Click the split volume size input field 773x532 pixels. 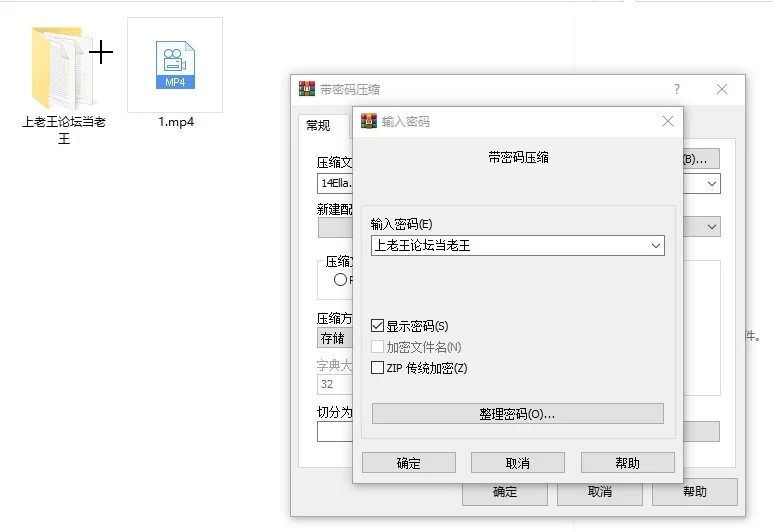point(335,432)
